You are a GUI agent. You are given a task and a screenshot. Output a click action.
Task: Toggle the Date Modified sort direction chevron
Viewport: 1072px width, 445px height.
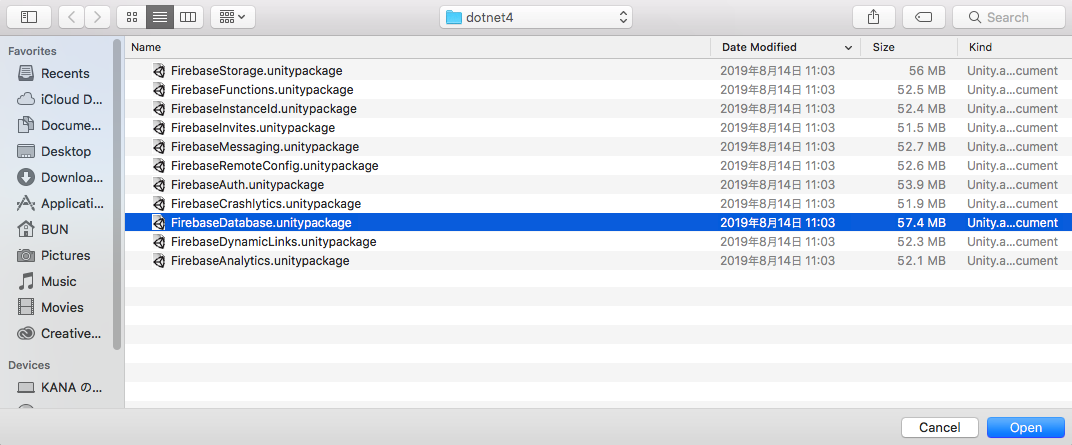pyautogui.click(x=848, y=48)
